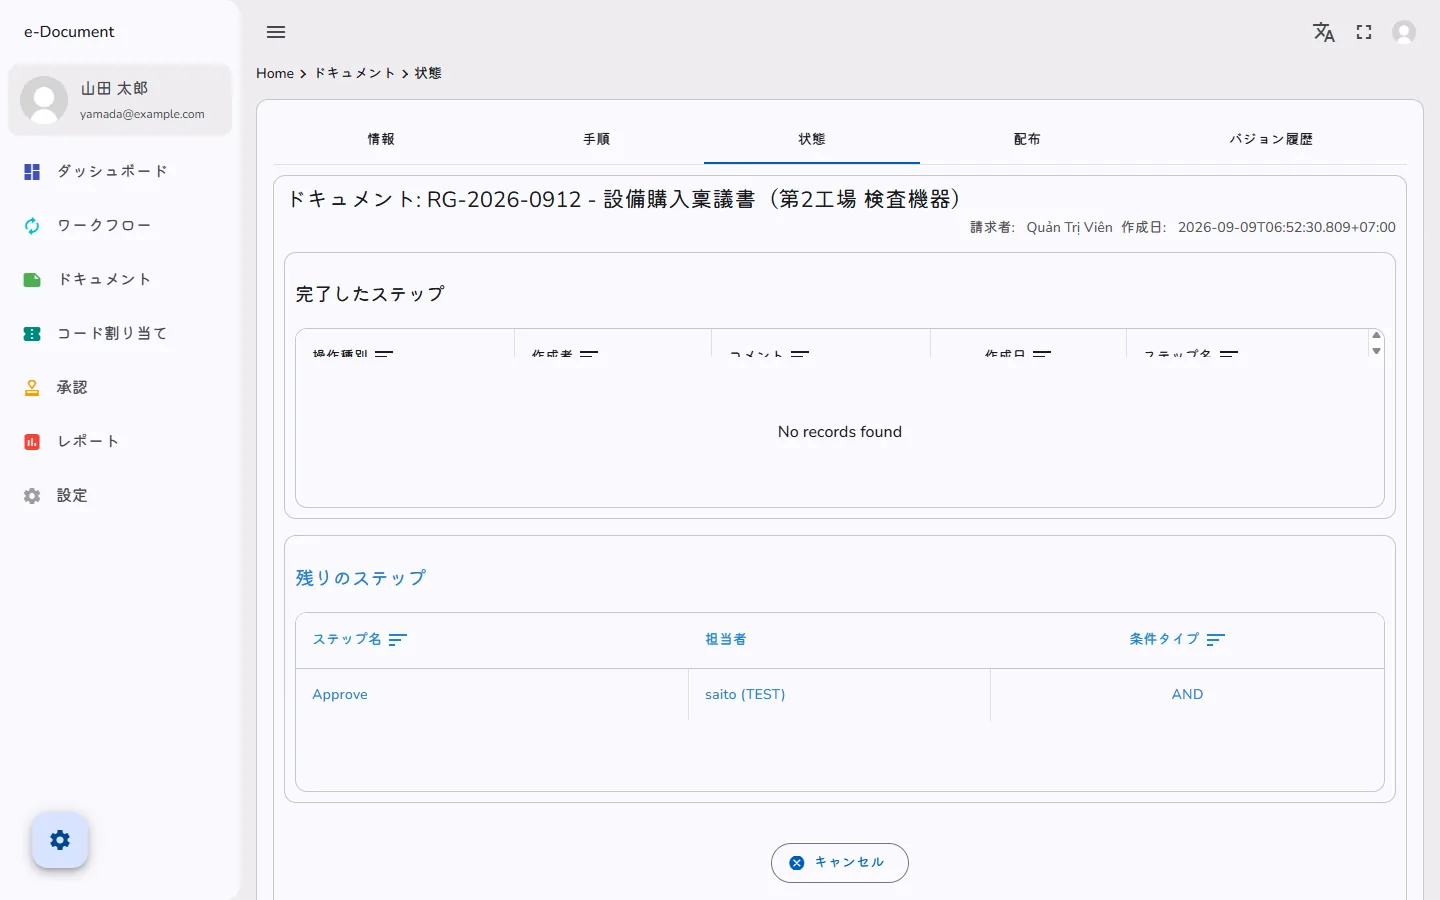The image size is (1440, 900).
Task: Open the user avatar menu at top right
Action: click(1404, 32)
